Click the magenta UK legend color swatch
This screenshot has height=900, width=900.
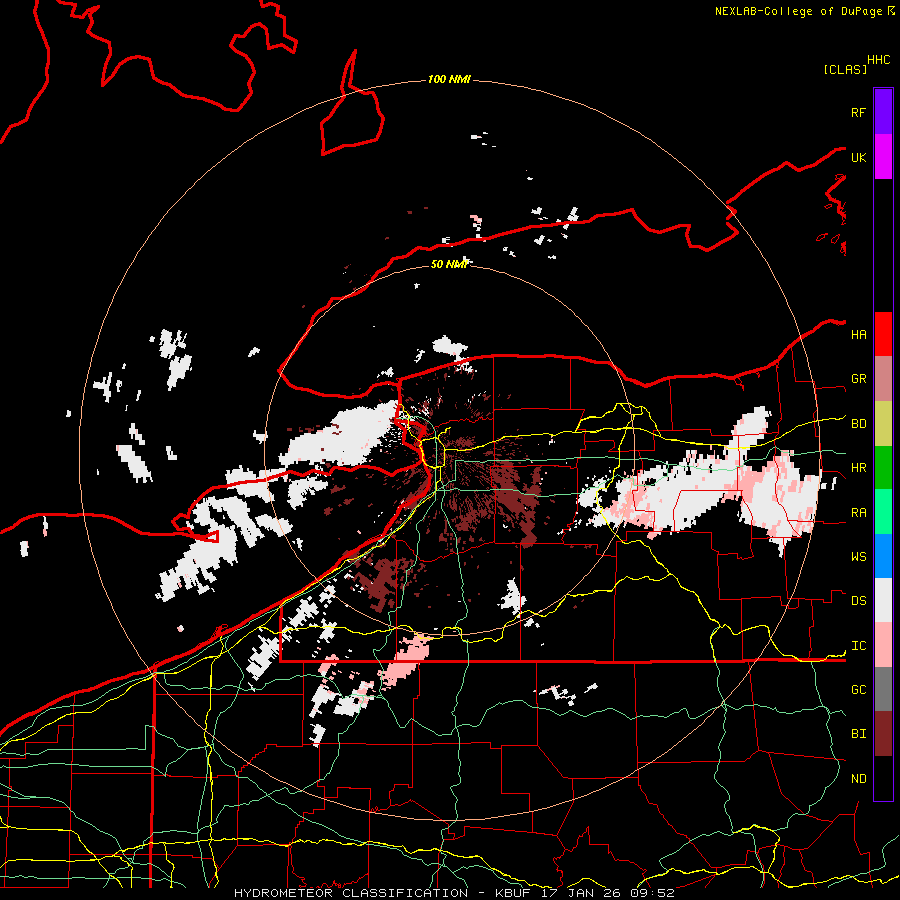point(883,157)
